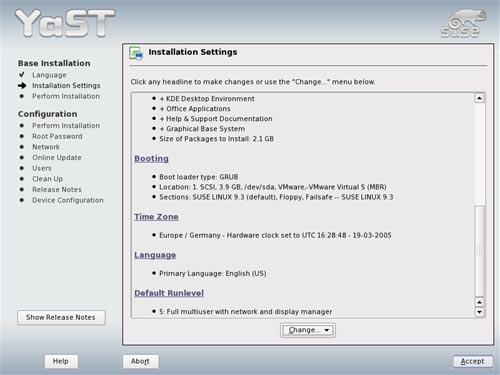Select Clean Up step in sidebar

click(47, 179)
